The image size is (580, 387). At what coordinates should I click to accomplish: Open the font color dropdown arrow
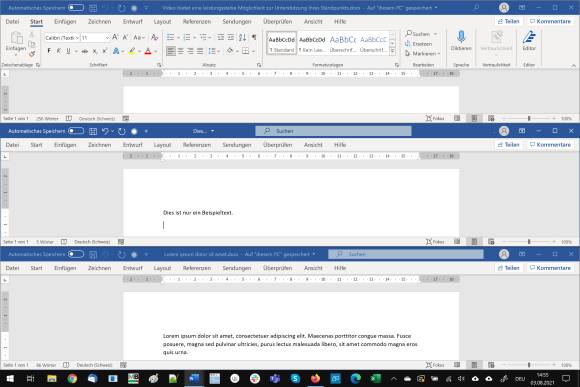pyautogui.click(x=156, y=51)
